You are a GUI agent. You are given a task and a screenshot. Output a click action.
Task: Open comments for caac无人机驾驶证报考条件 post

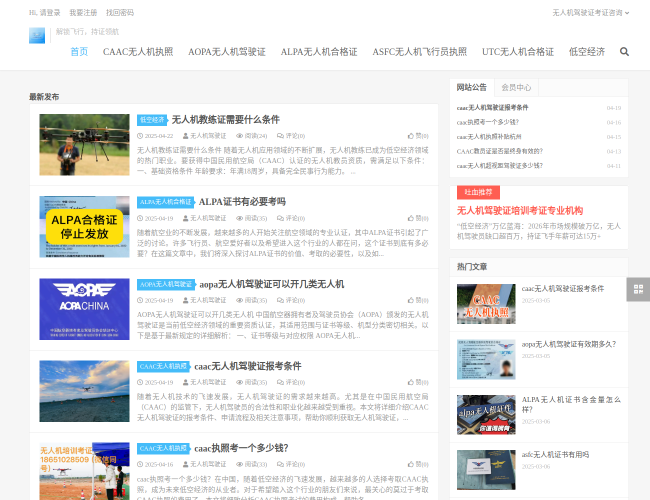[291, 382]
